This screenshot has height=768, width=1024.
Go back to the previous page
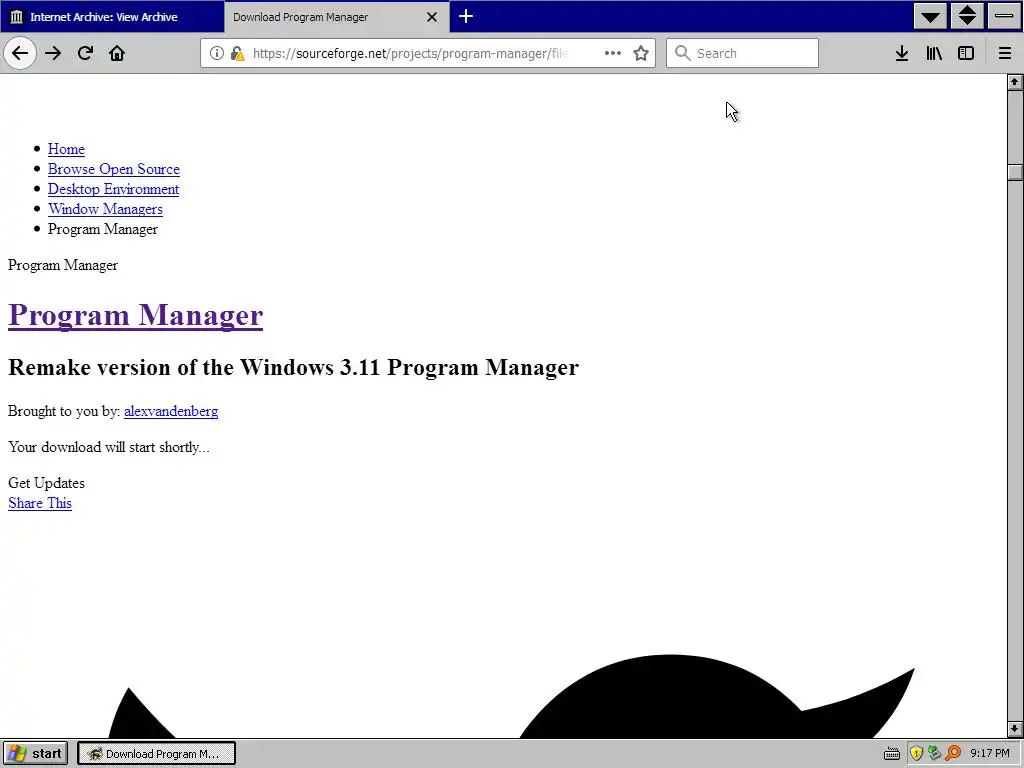coord(20,53)
